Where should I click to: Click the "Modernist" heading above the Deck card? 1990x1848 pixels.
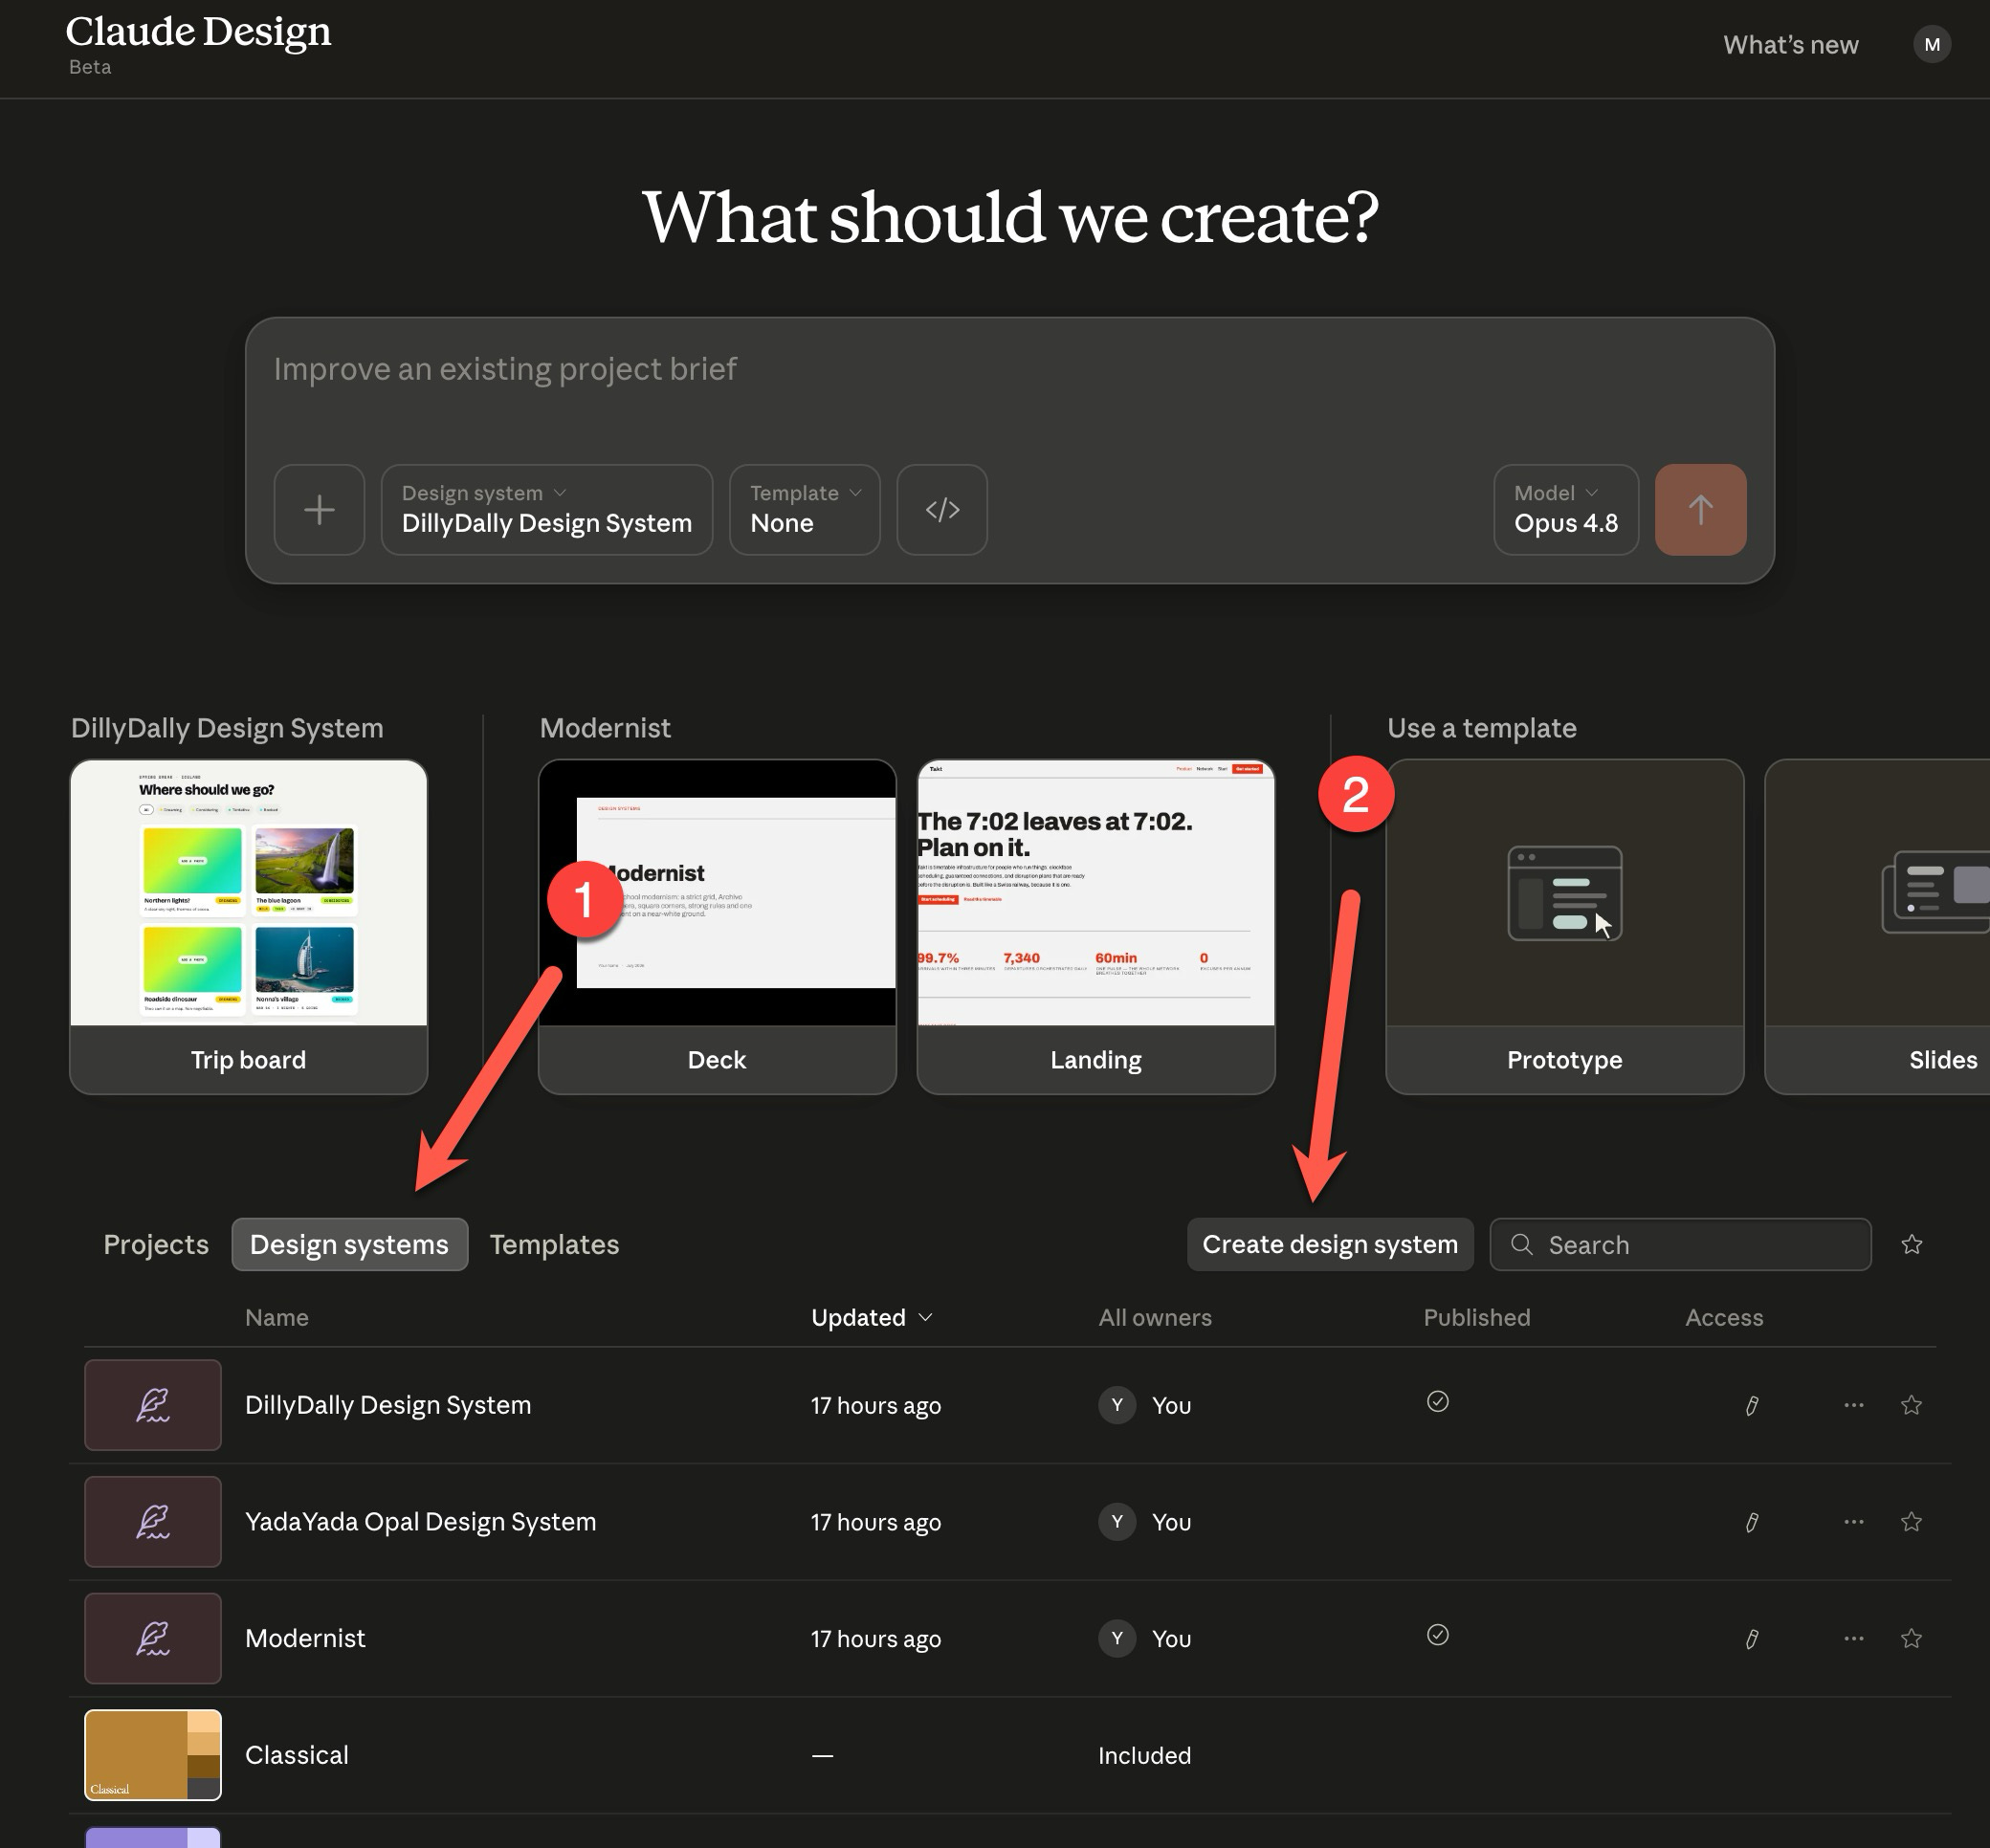coord(605,728)
